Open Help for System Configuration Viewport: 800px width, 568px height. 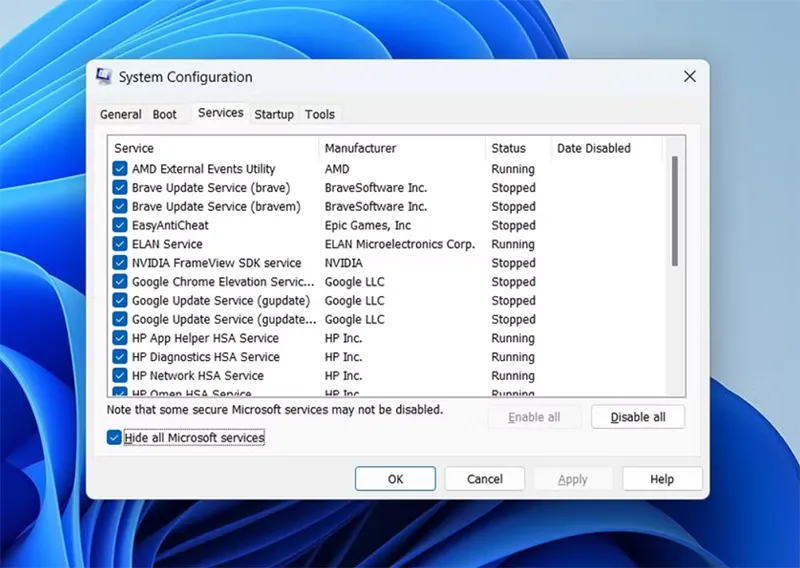pyautogui.click(x=662, y=479)
